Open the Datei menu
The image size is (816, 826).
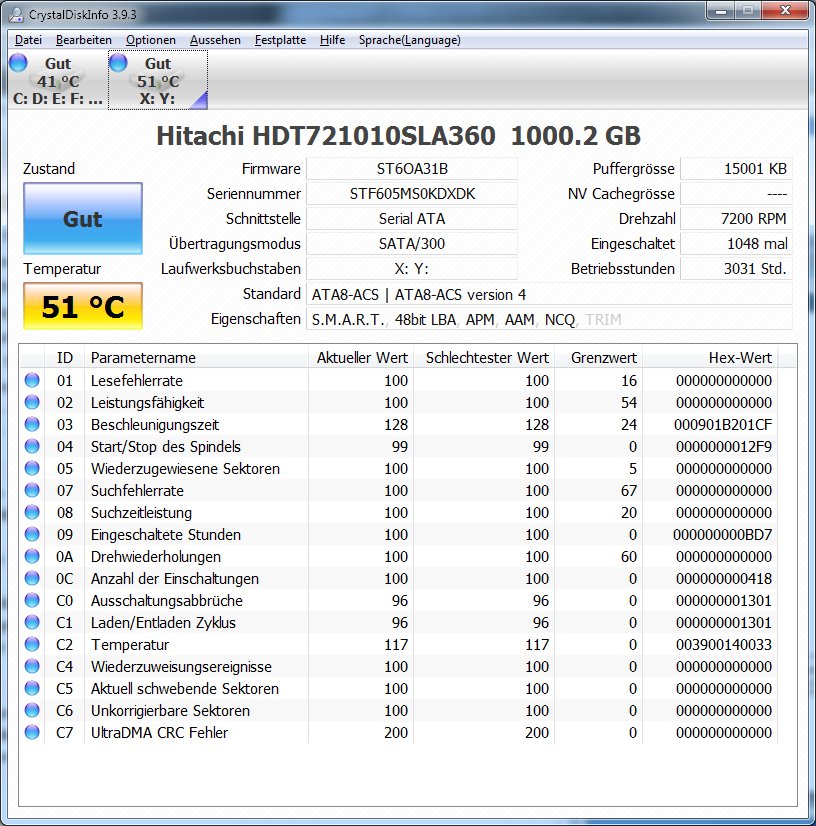click(28, 40)
